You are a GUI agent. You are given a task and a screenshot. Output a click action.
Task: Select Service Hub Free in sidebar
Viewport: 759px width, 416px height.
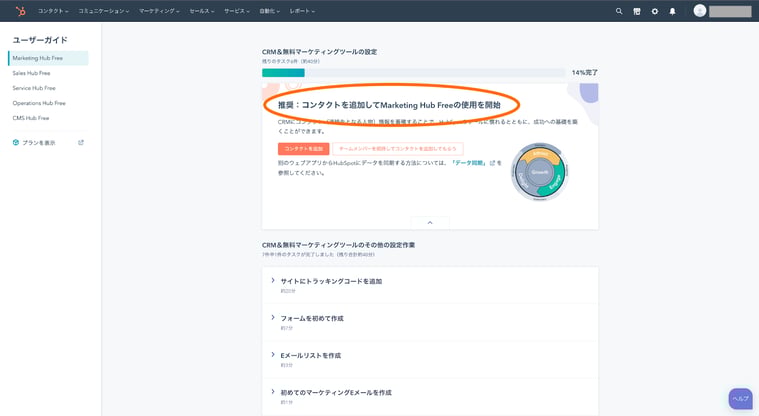coord(34,88)
